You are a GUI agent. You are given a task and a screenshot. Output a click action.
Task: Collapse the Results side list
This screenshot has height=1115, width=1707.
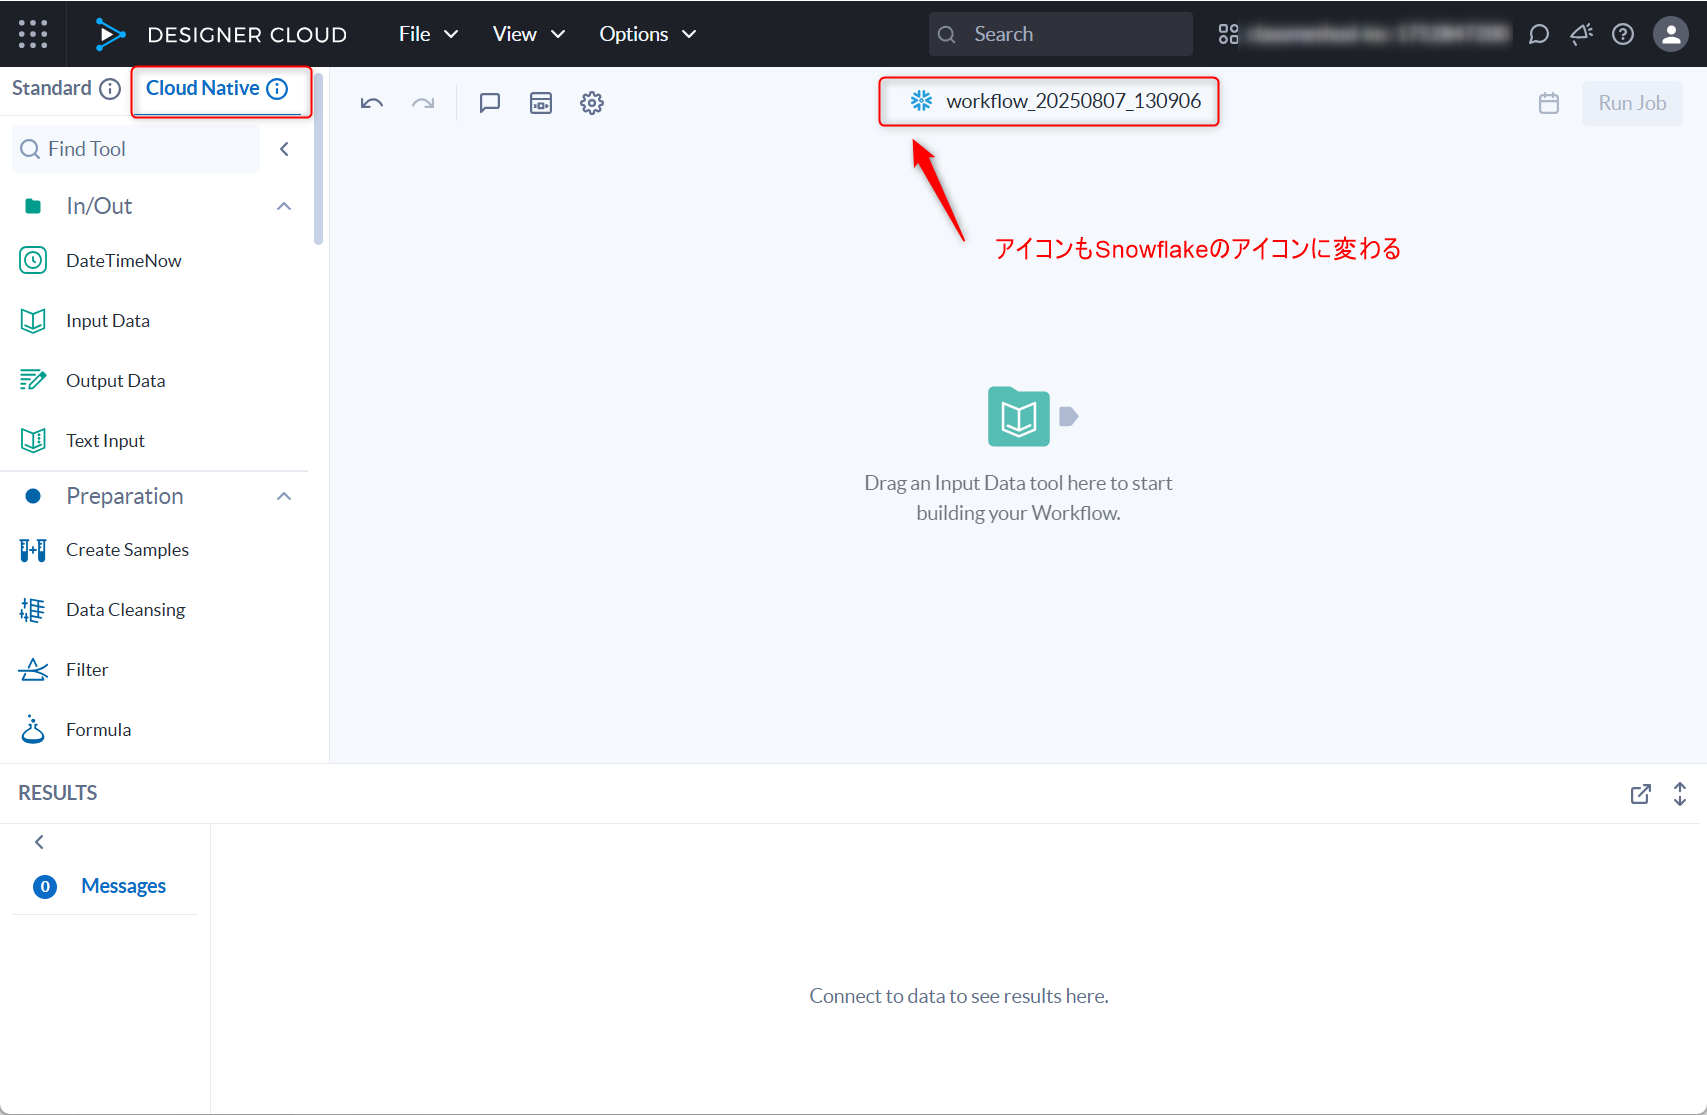pyautogui.click(x=39, y=842)
